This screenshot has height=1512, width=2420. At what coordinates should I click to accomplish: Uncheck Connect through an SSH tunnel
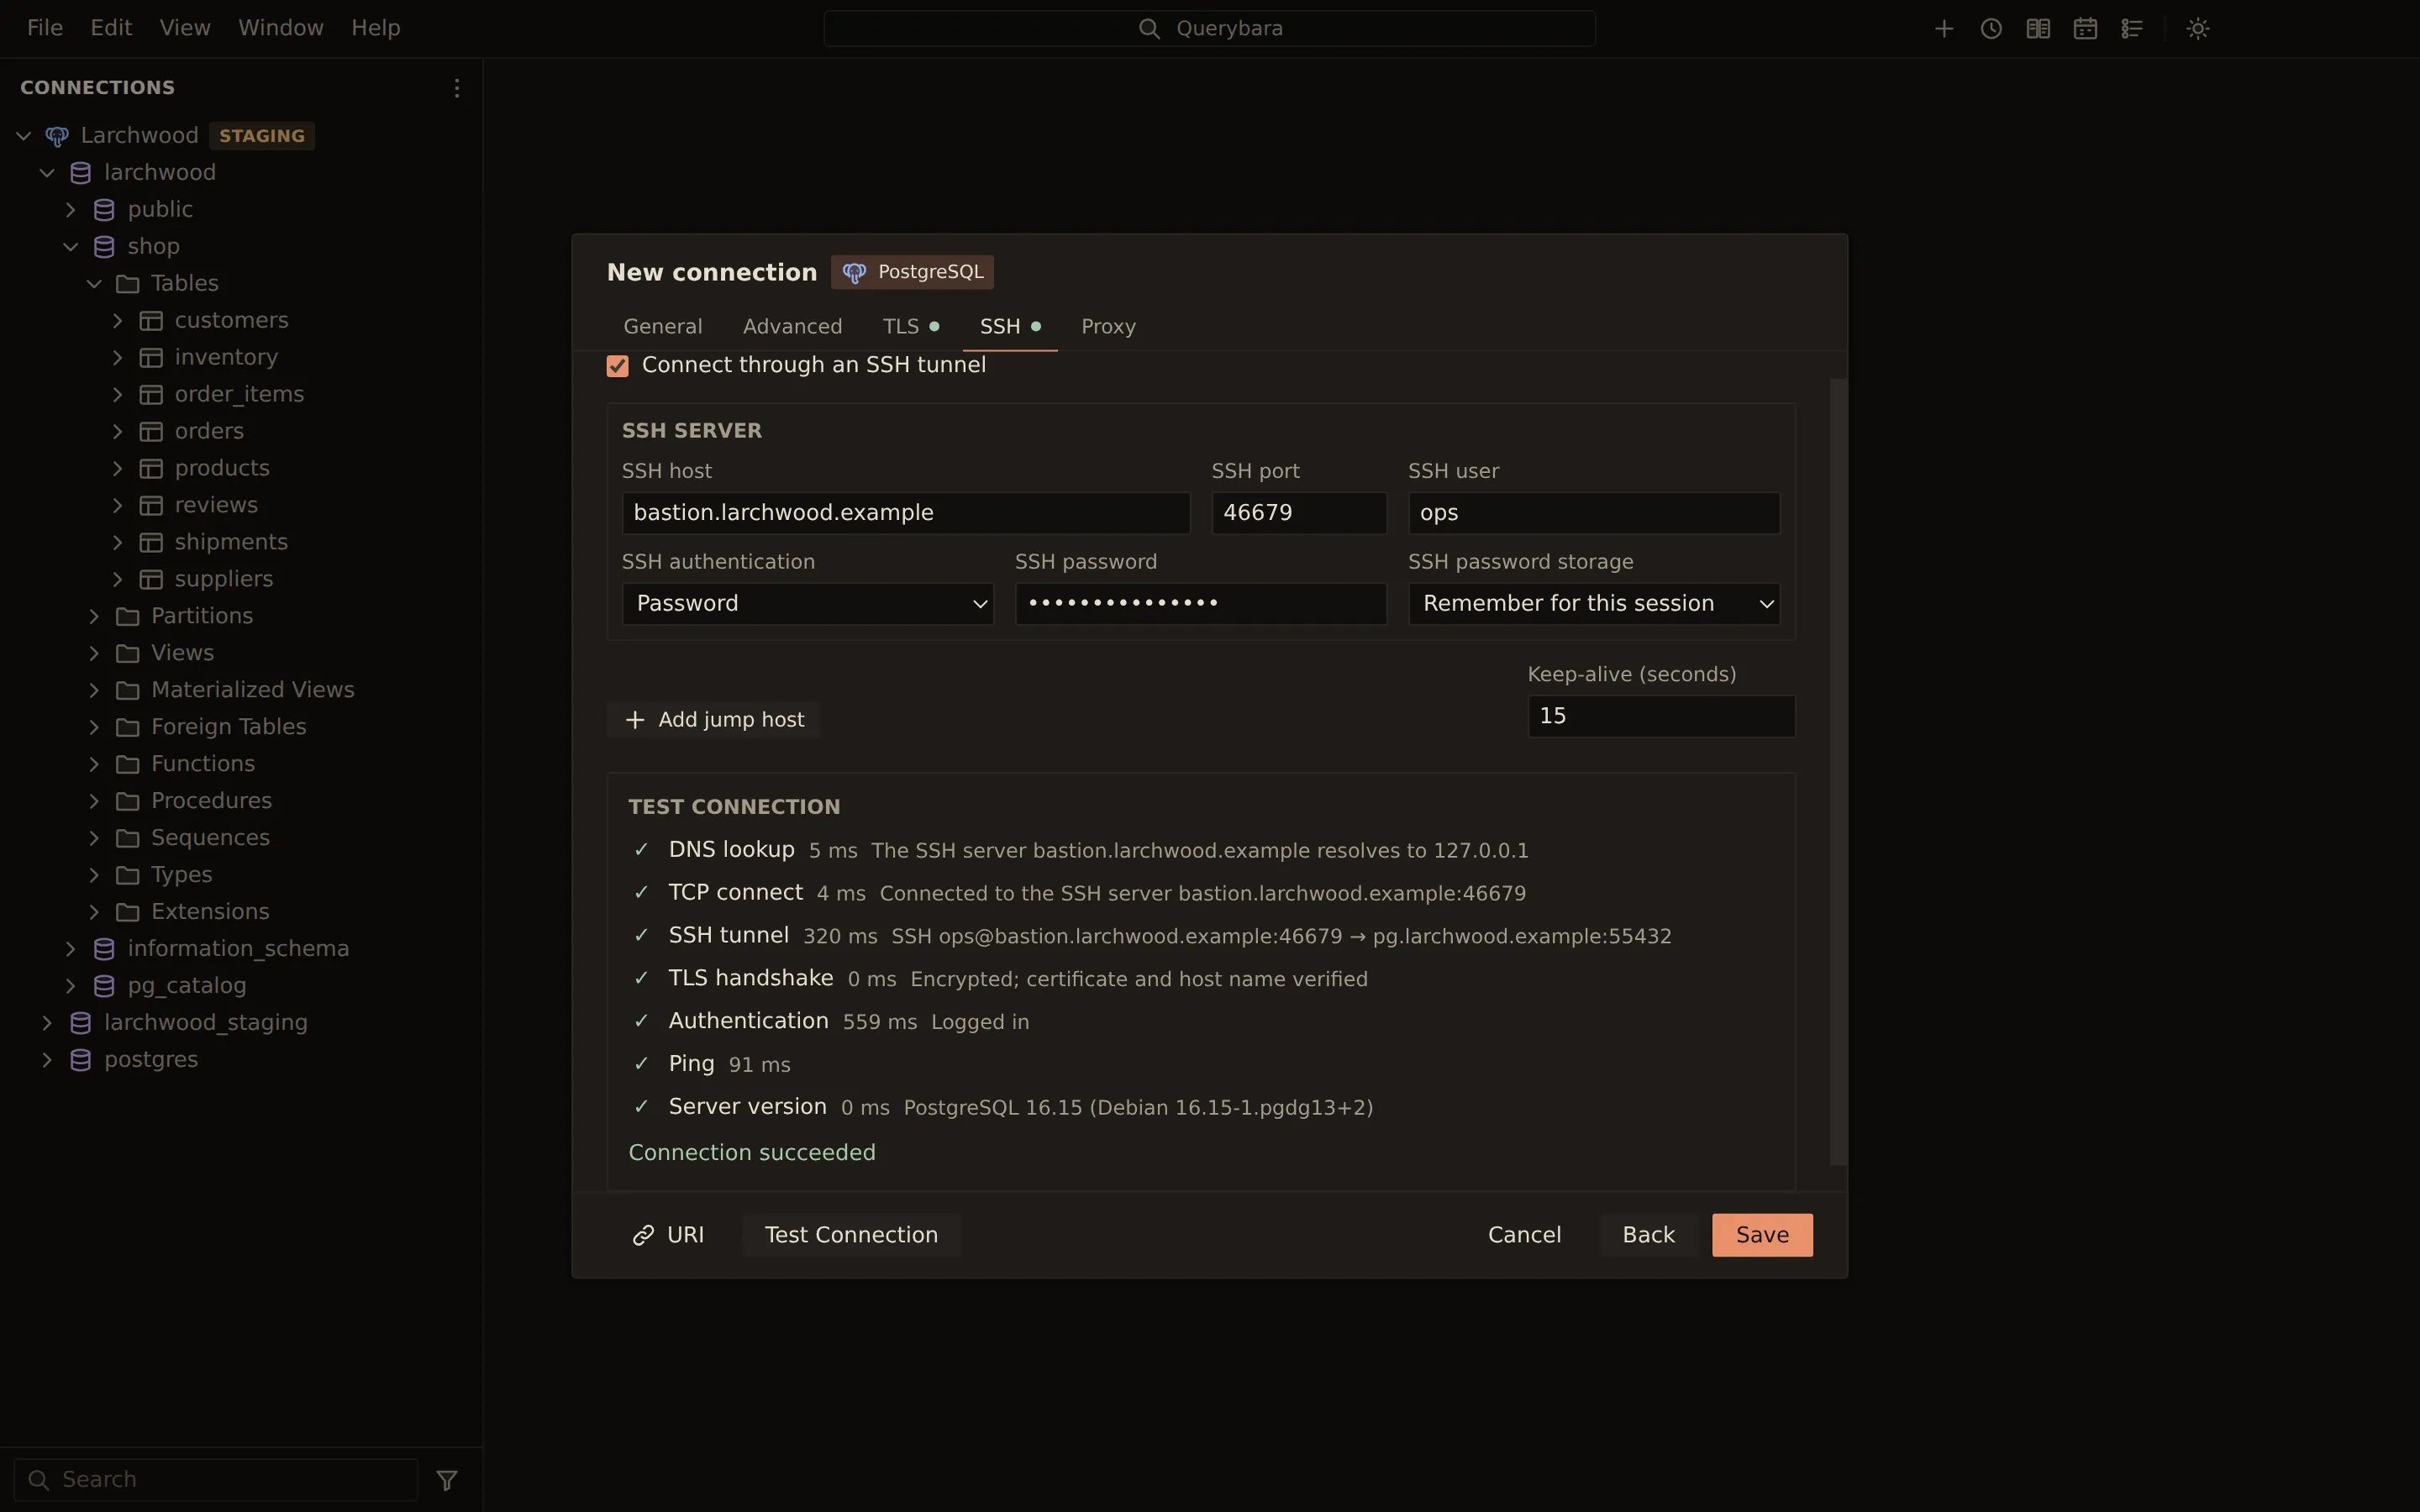pyautogui.click(x=617, y=366)
